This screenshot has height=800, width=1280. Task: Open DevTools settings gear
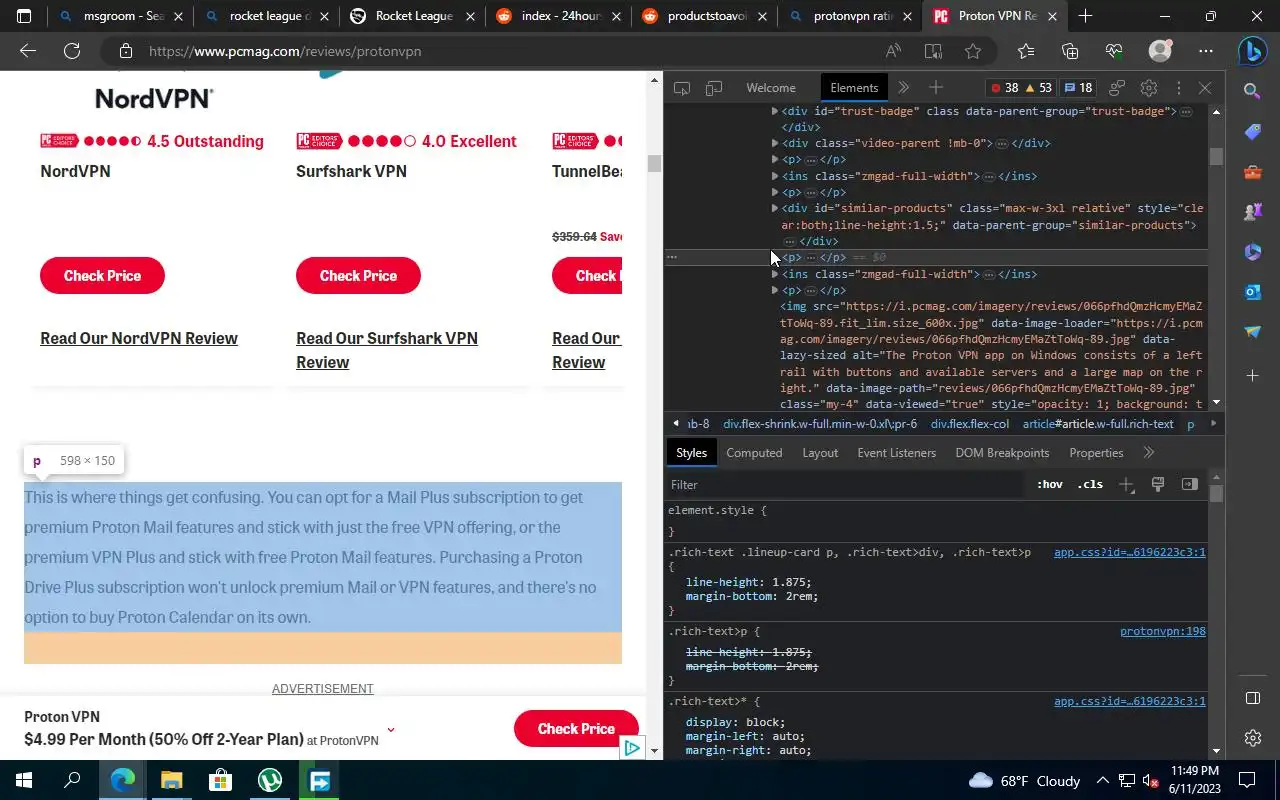coord(1149,88)
